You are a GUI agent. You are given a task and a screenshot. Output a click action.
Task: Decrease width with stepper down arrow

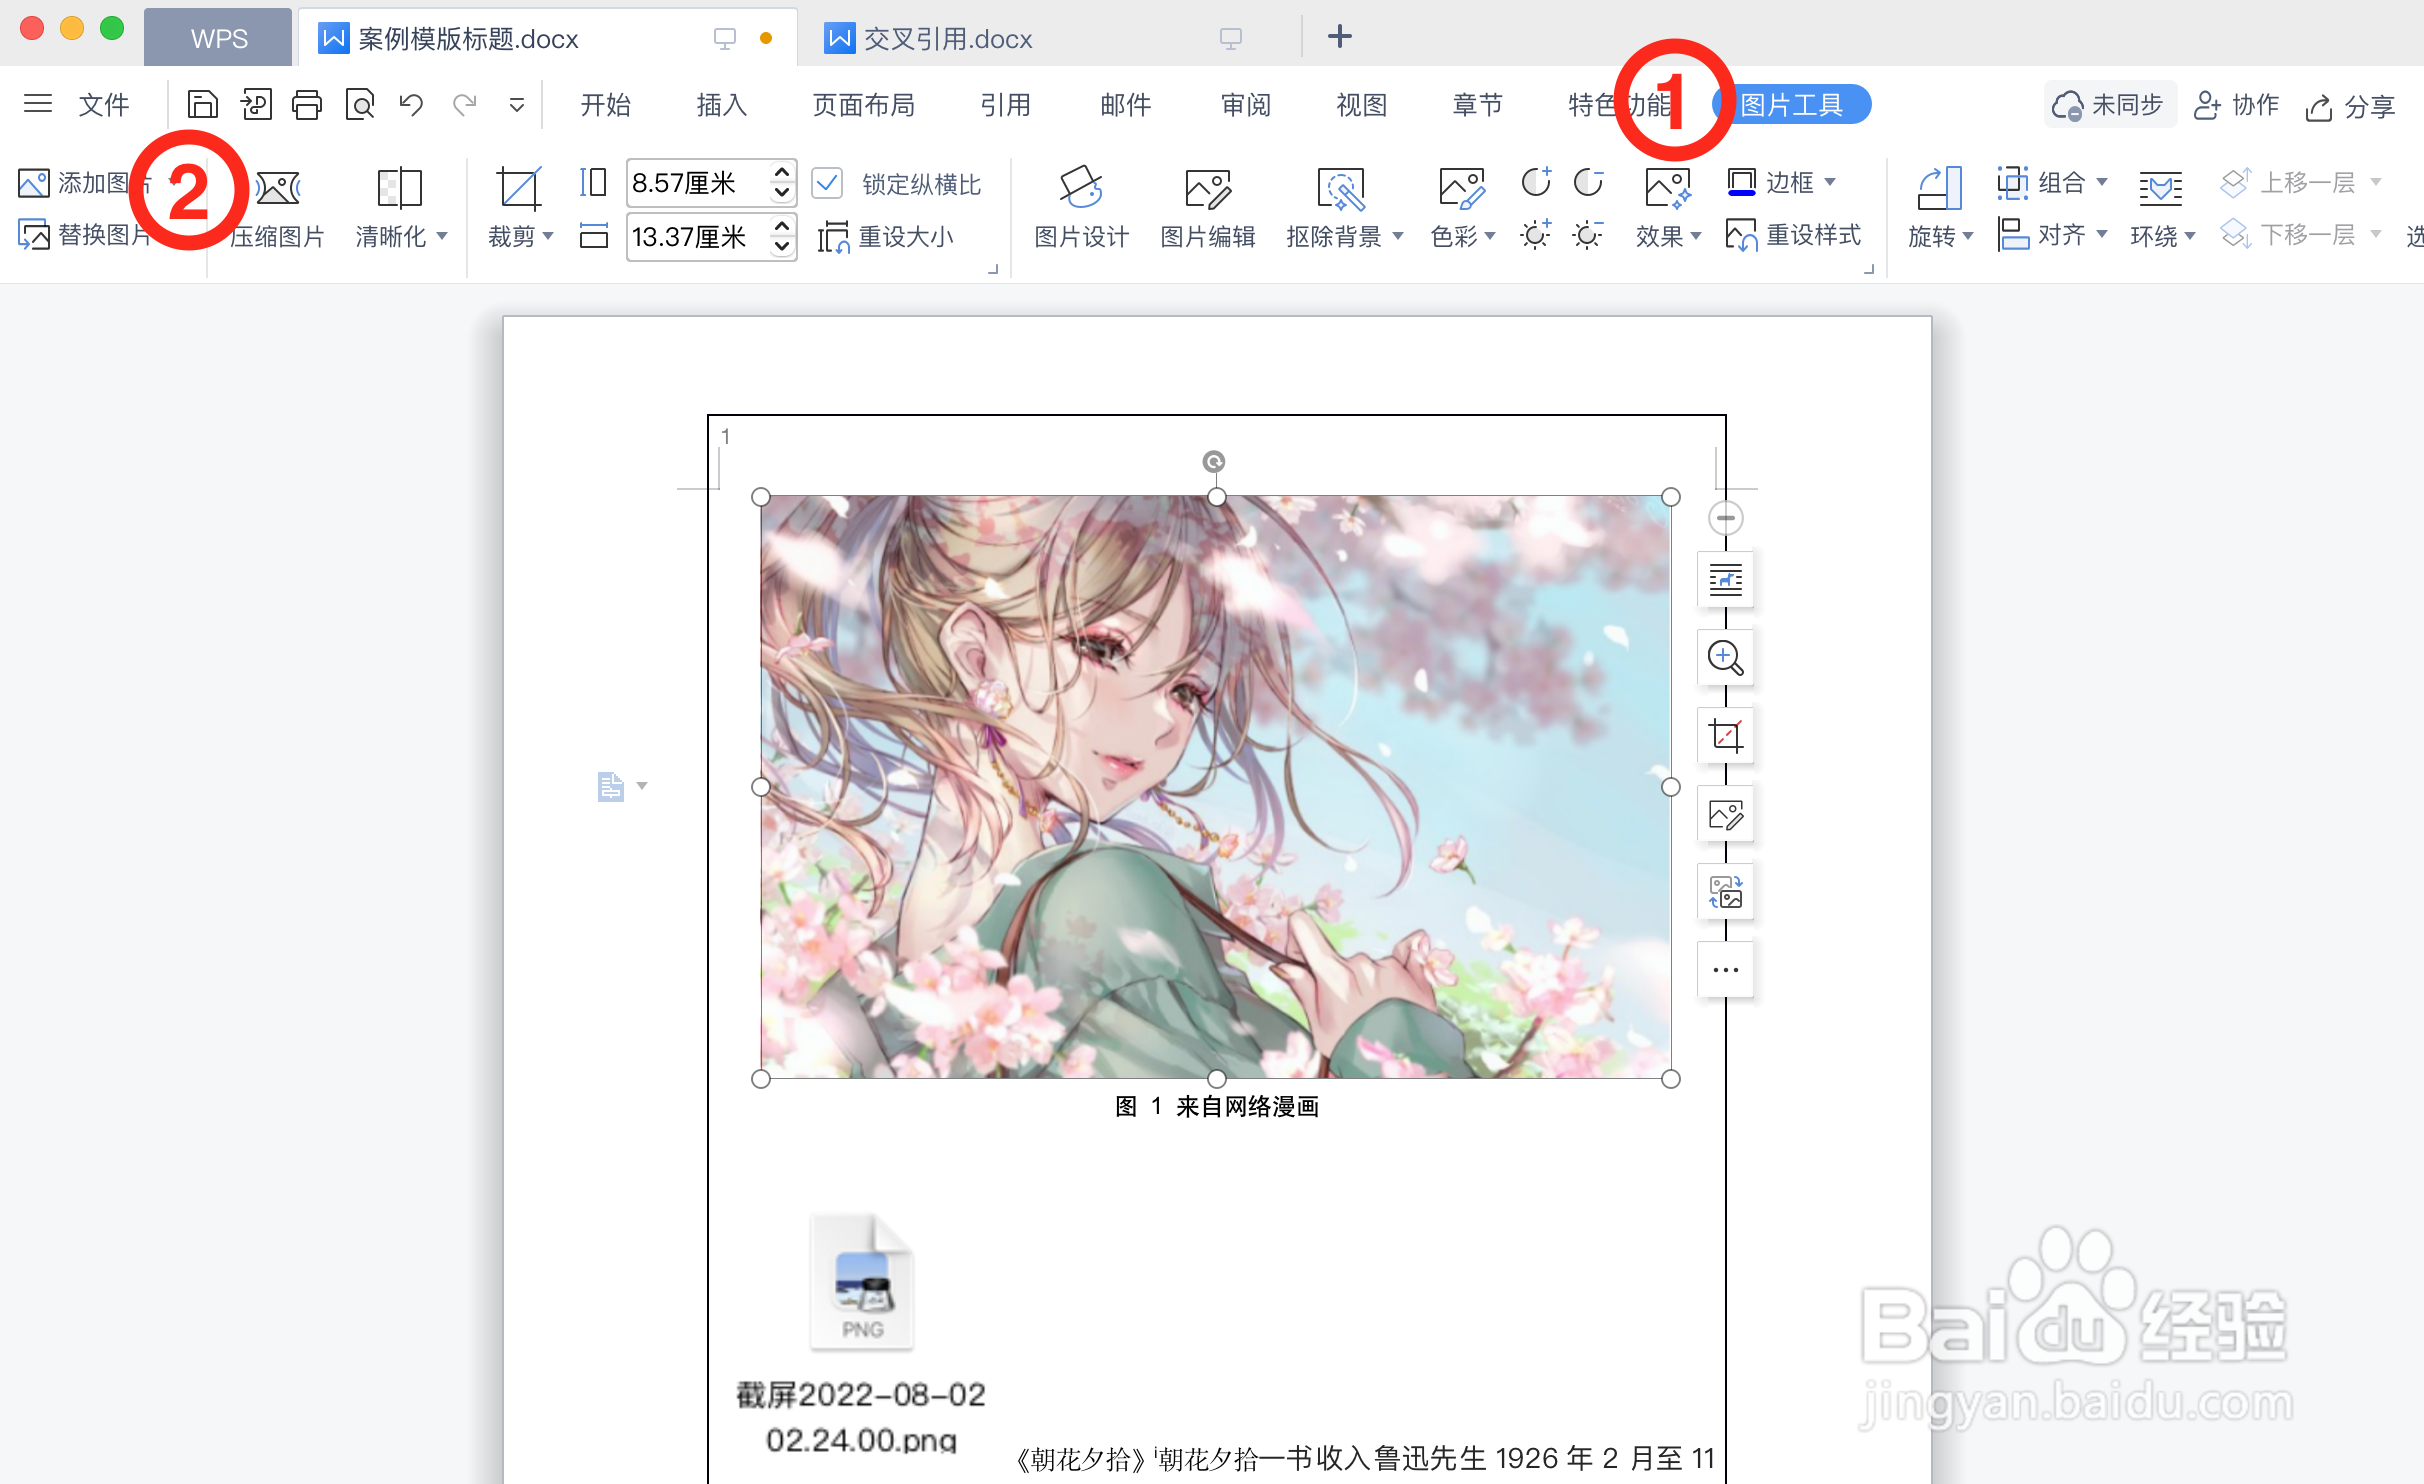[x=782, y=247]
